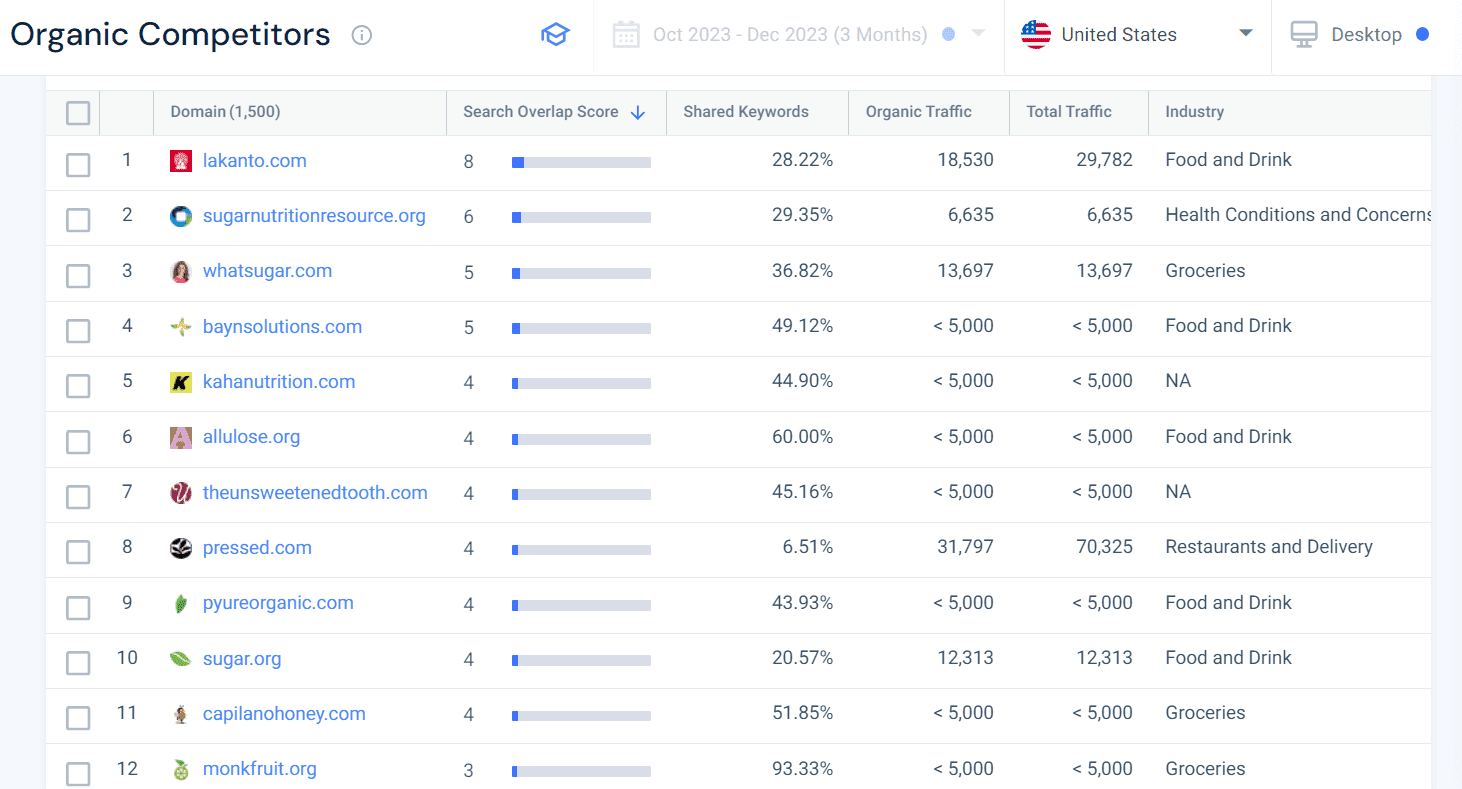
Task: Open the sugarnutritionresource.org link
Action: click(x=314, y=216)
